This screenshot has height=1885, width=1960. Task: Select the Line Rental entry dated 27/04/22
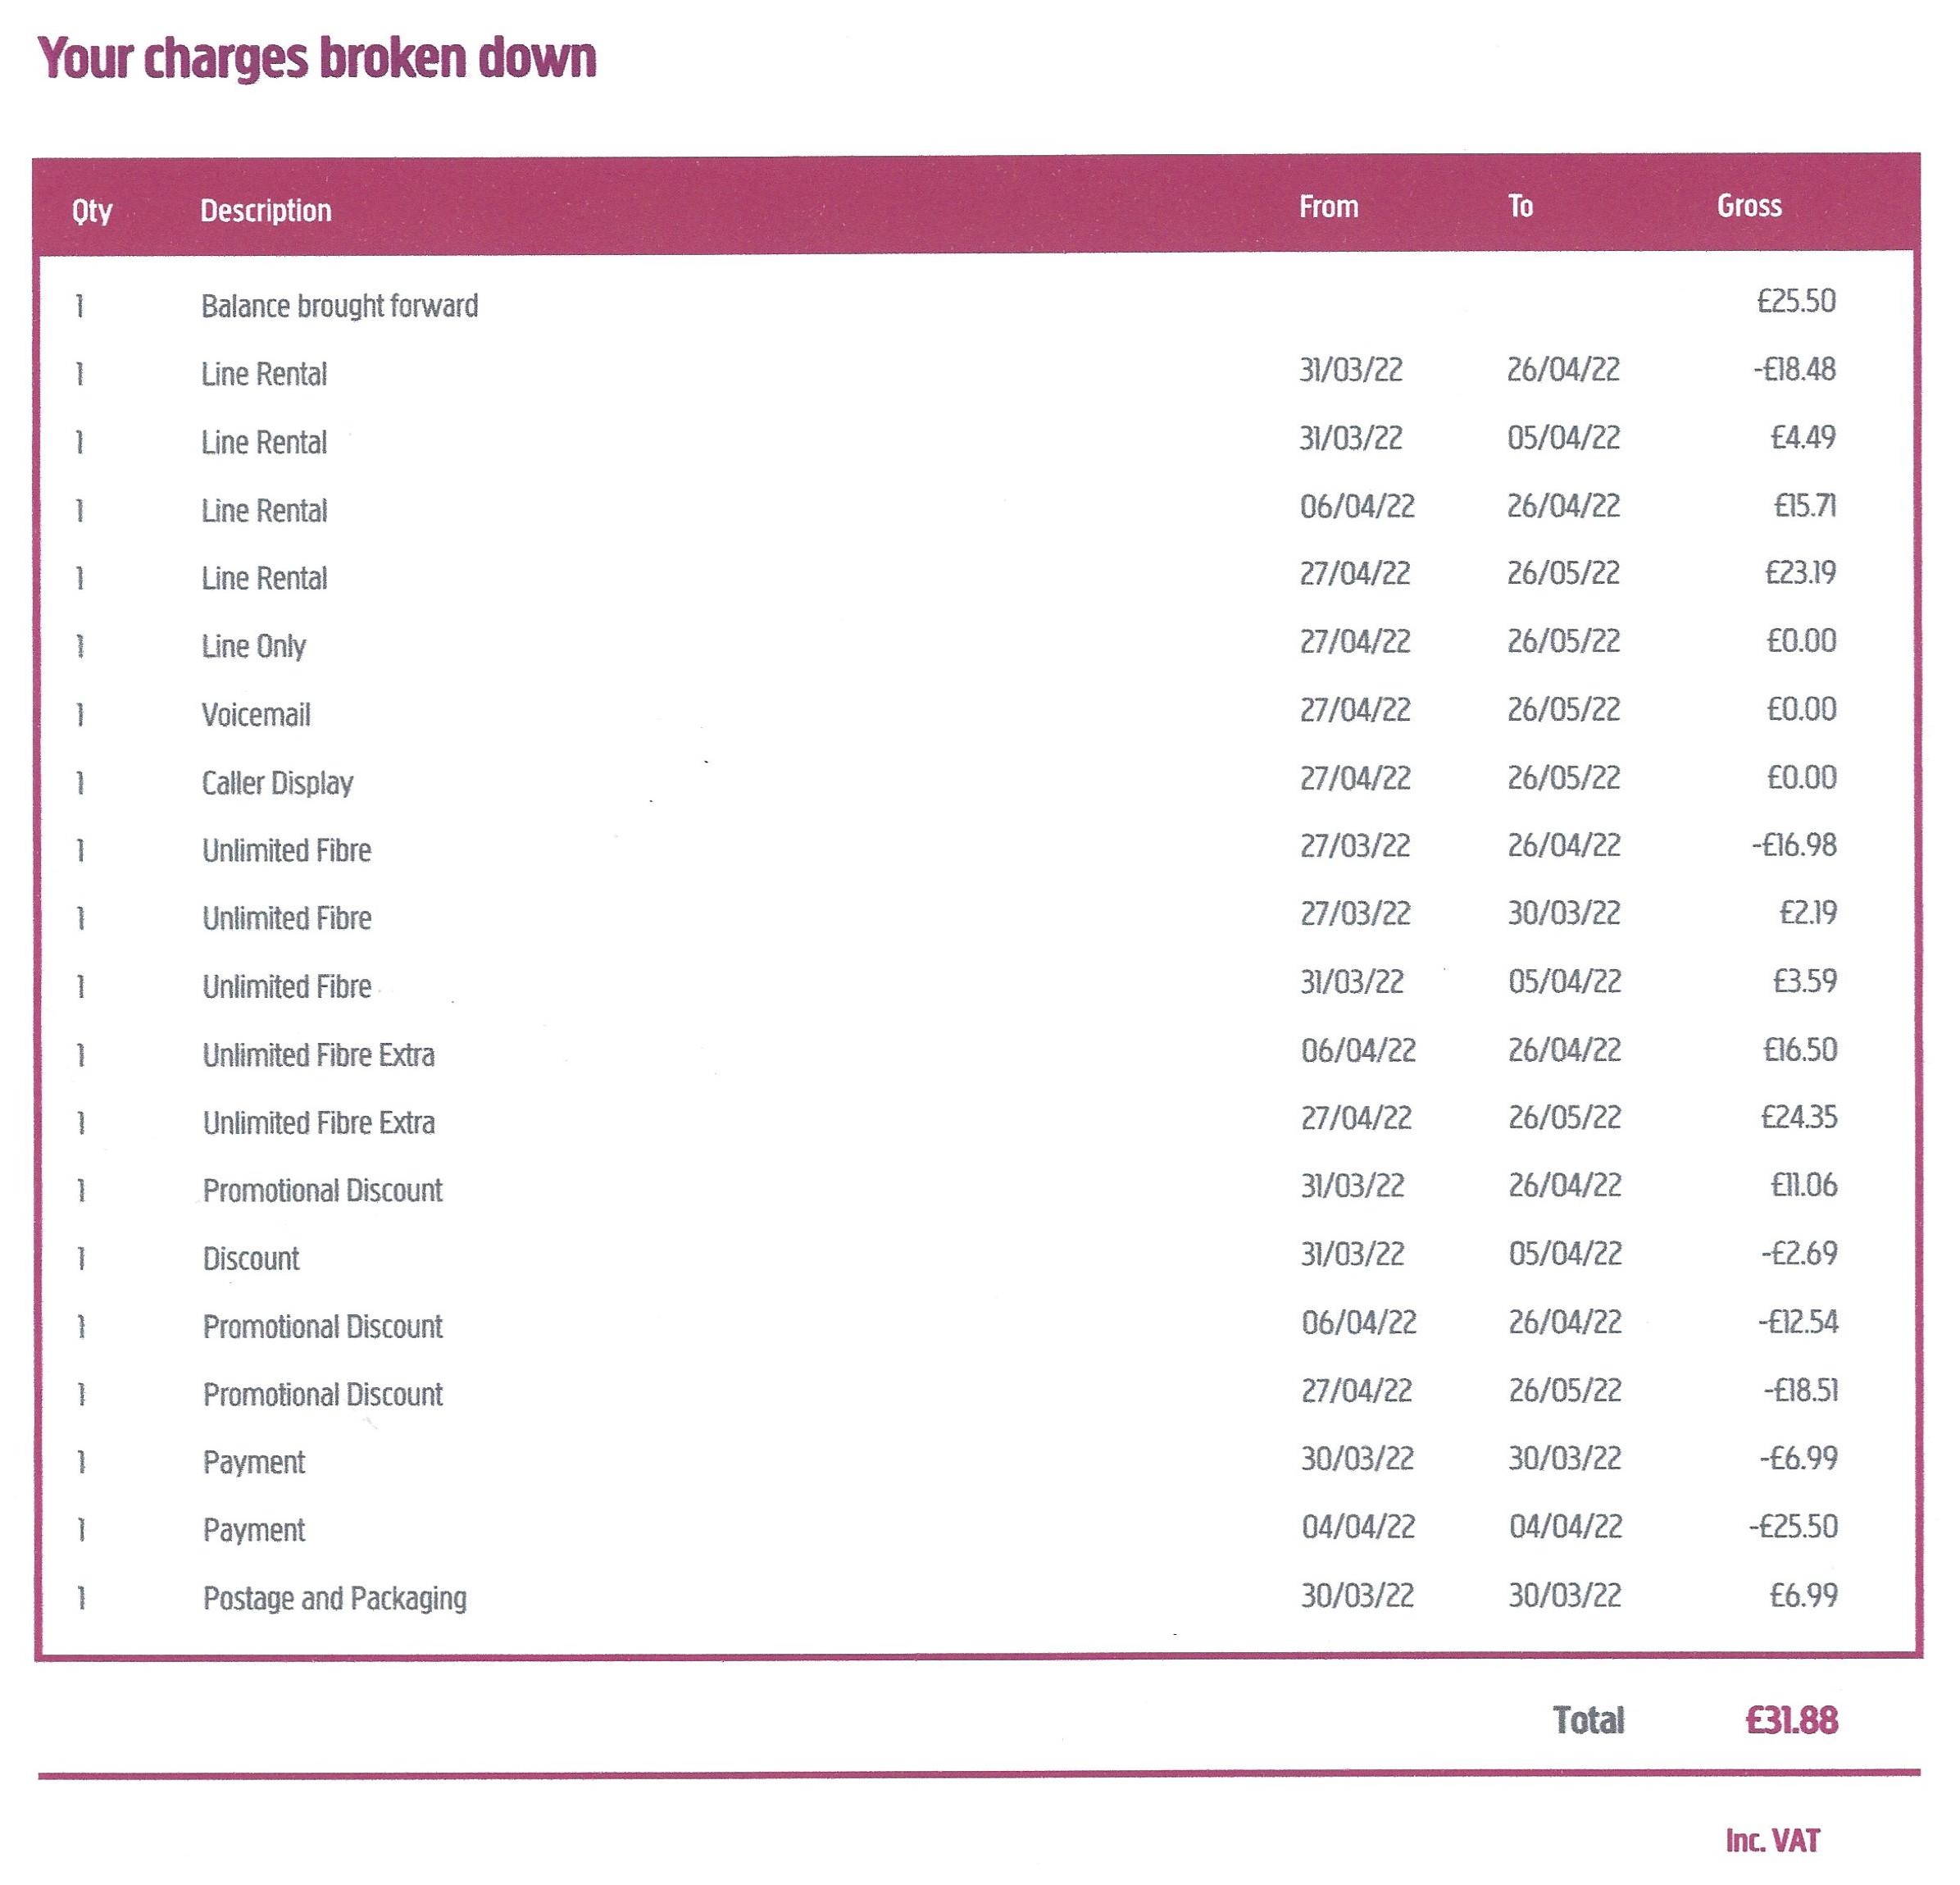pos(264,577)
